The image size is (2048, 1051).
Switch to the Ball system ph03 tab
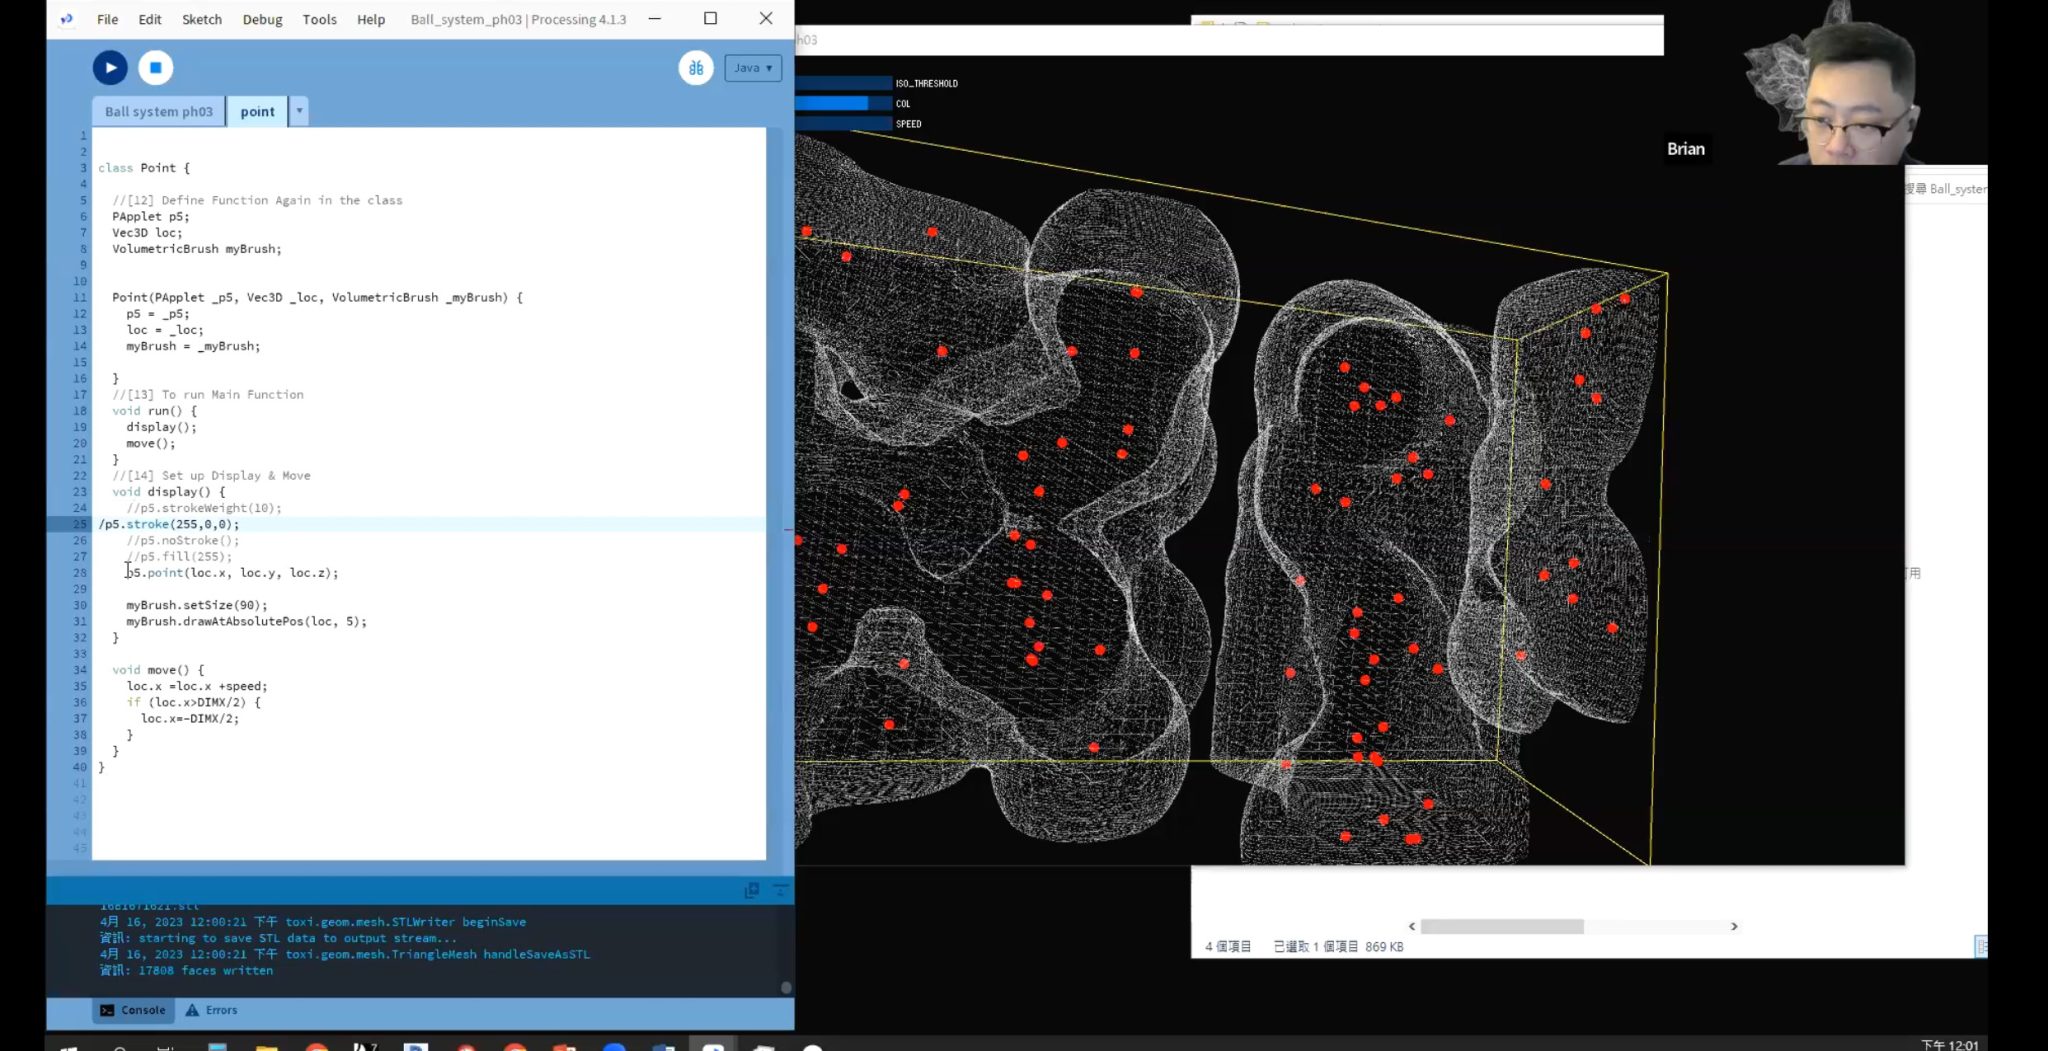pyautogui.click(x=159, y=112)
